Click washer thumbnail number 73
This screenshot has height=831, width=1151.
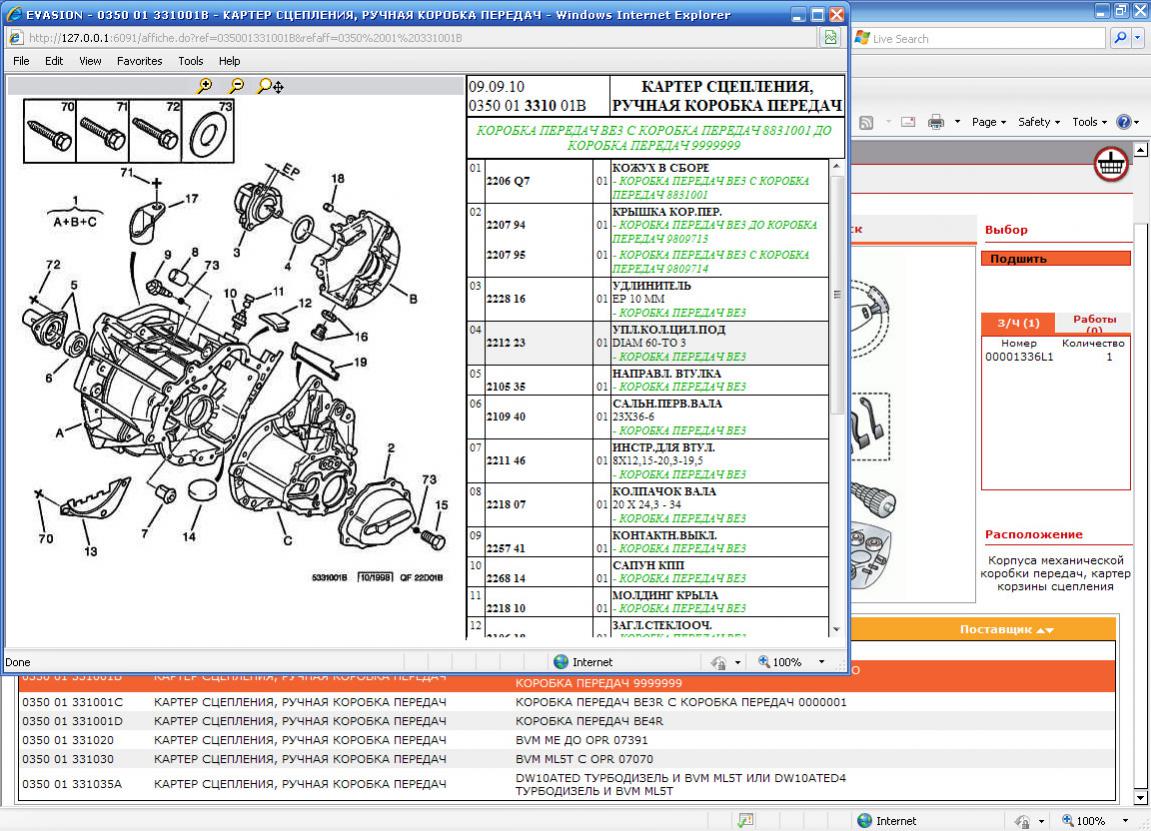208,131
